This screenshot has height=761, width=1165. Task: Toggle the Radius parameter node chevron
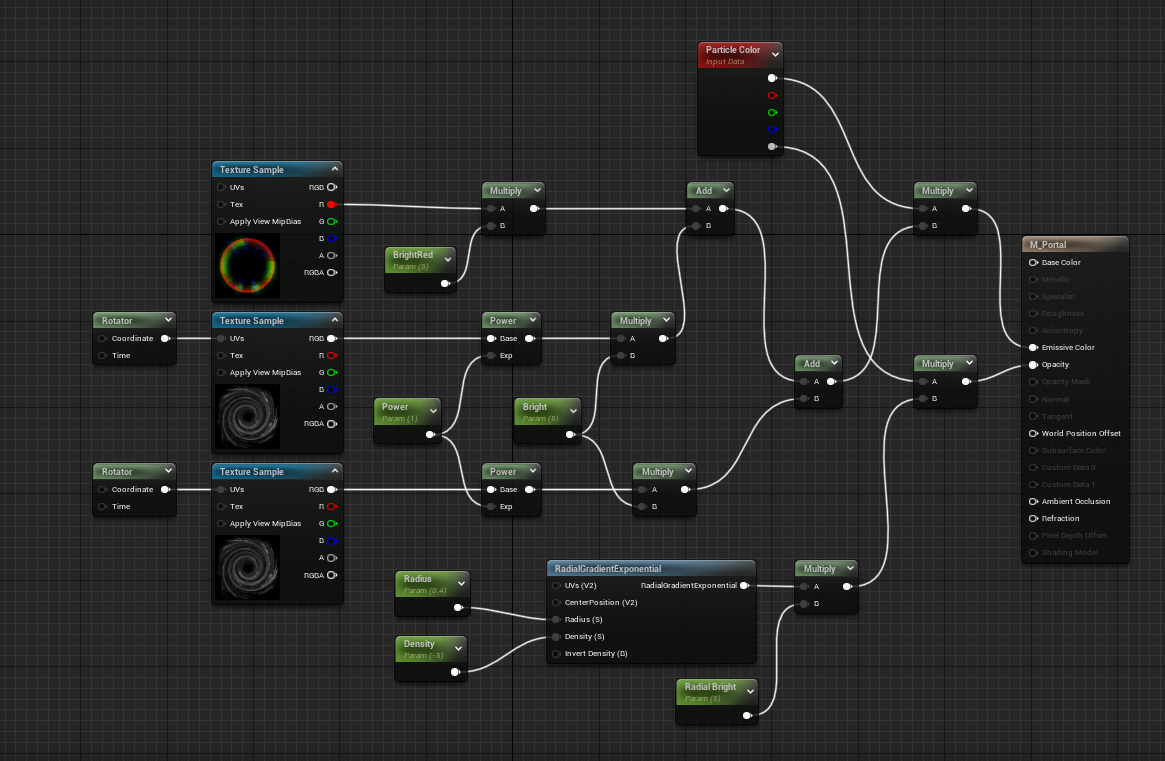tap(461, 582)
